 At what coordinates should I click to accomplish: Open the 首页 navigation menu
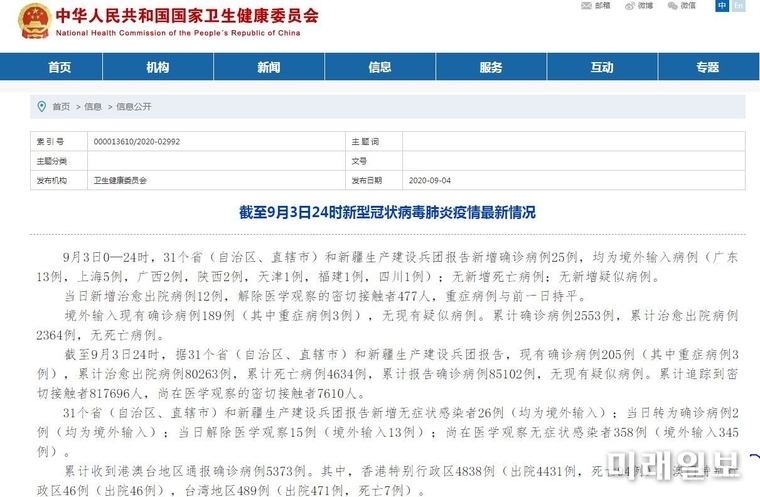pyautogui.click(x=60, y=67)
